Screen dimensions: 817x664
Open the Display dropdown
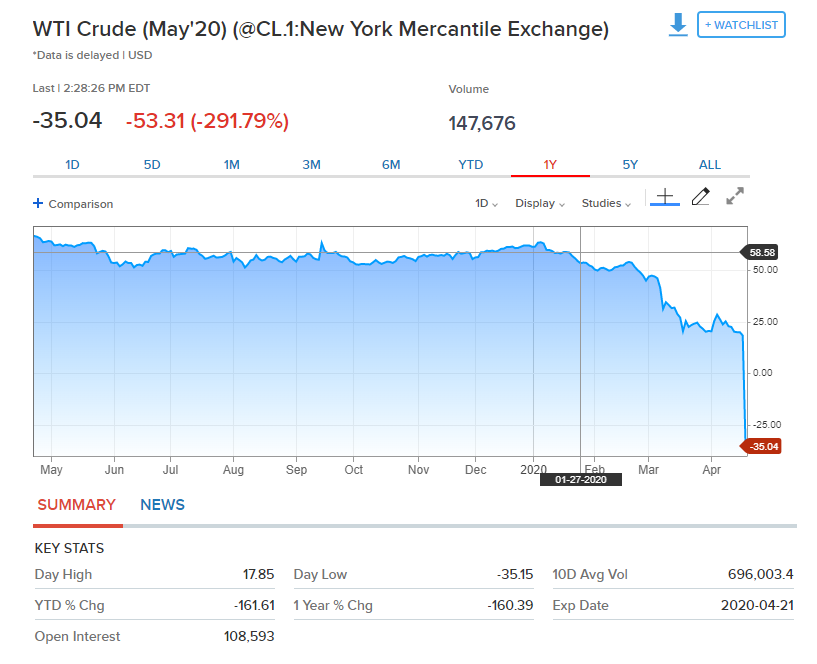[540, 203]
